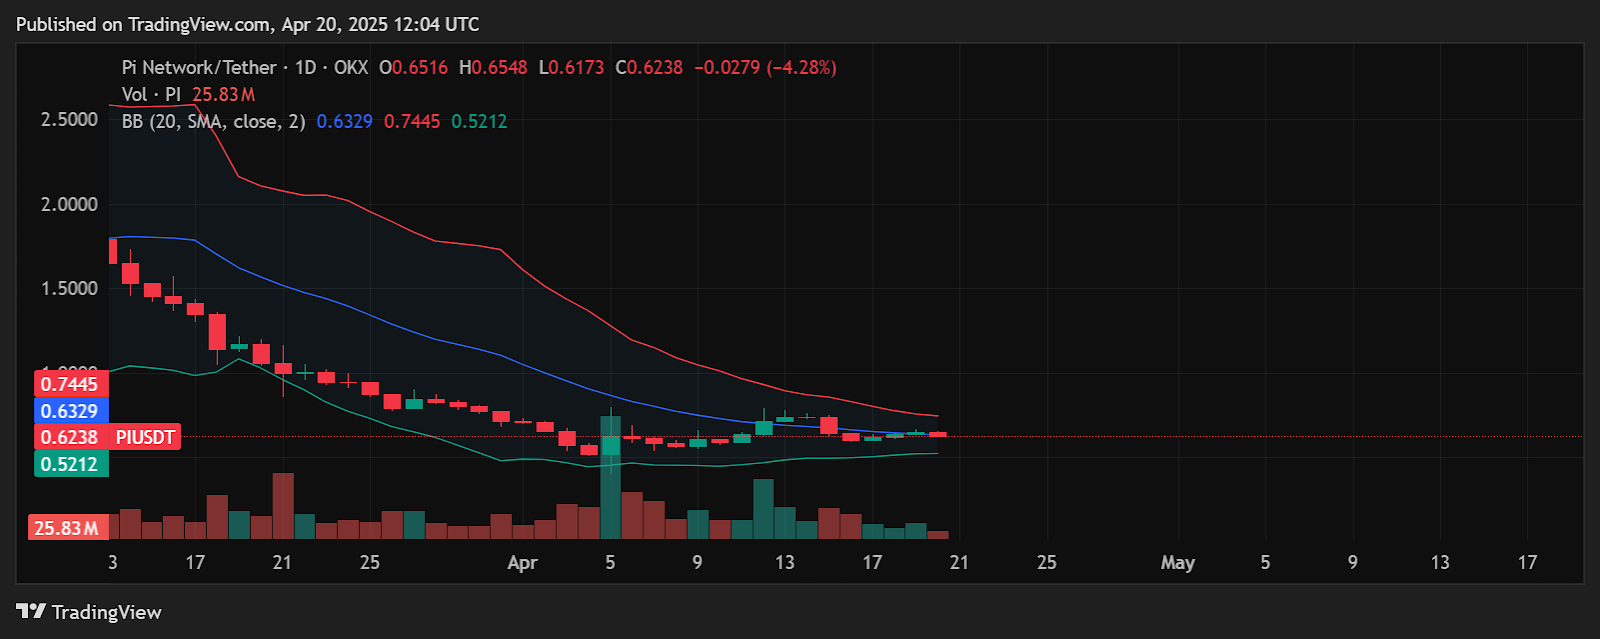The image size is (1600, 639).
Task: Click the close value C0.6238 in legend
Action: (649, 67)
